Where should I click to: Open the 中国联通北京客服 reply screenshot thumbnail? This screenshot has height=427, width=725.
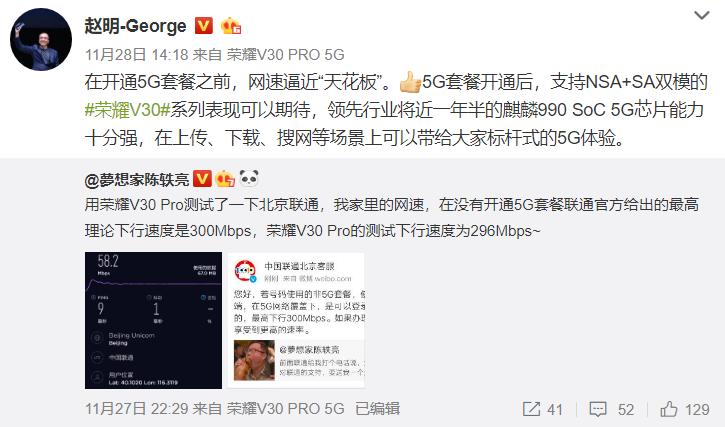tap(296, 320)
